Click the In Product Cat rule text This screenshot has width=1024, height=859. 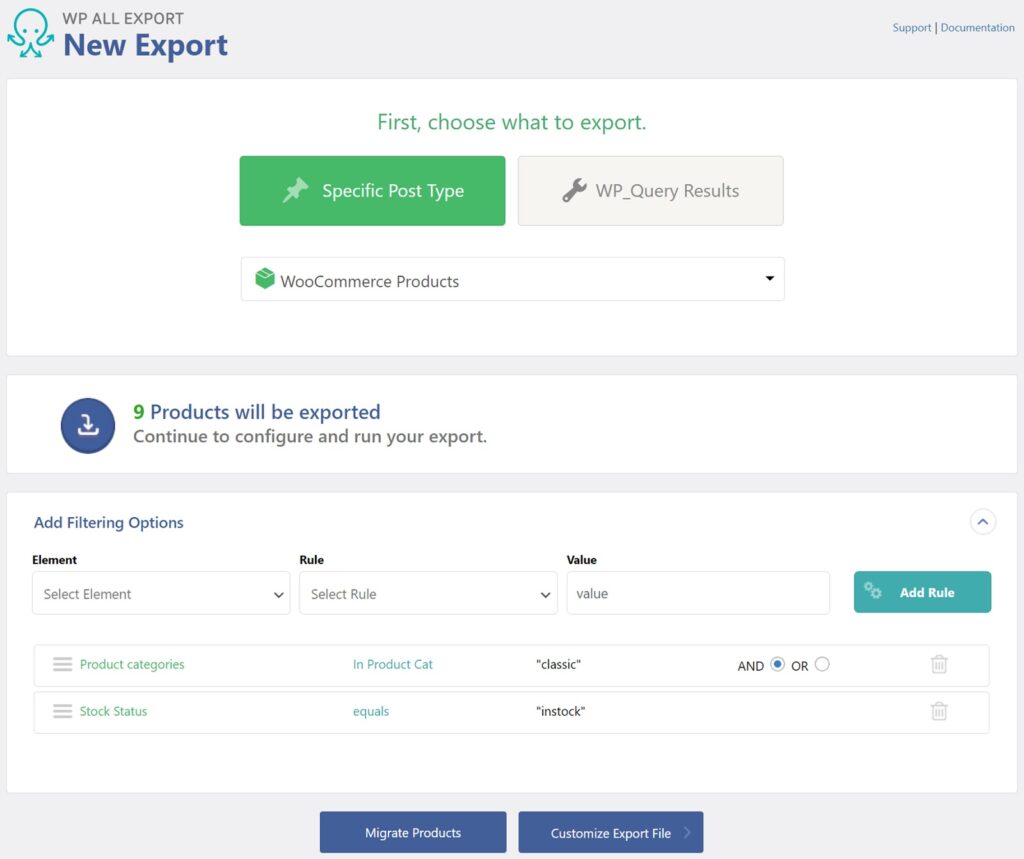click(392, 664)
